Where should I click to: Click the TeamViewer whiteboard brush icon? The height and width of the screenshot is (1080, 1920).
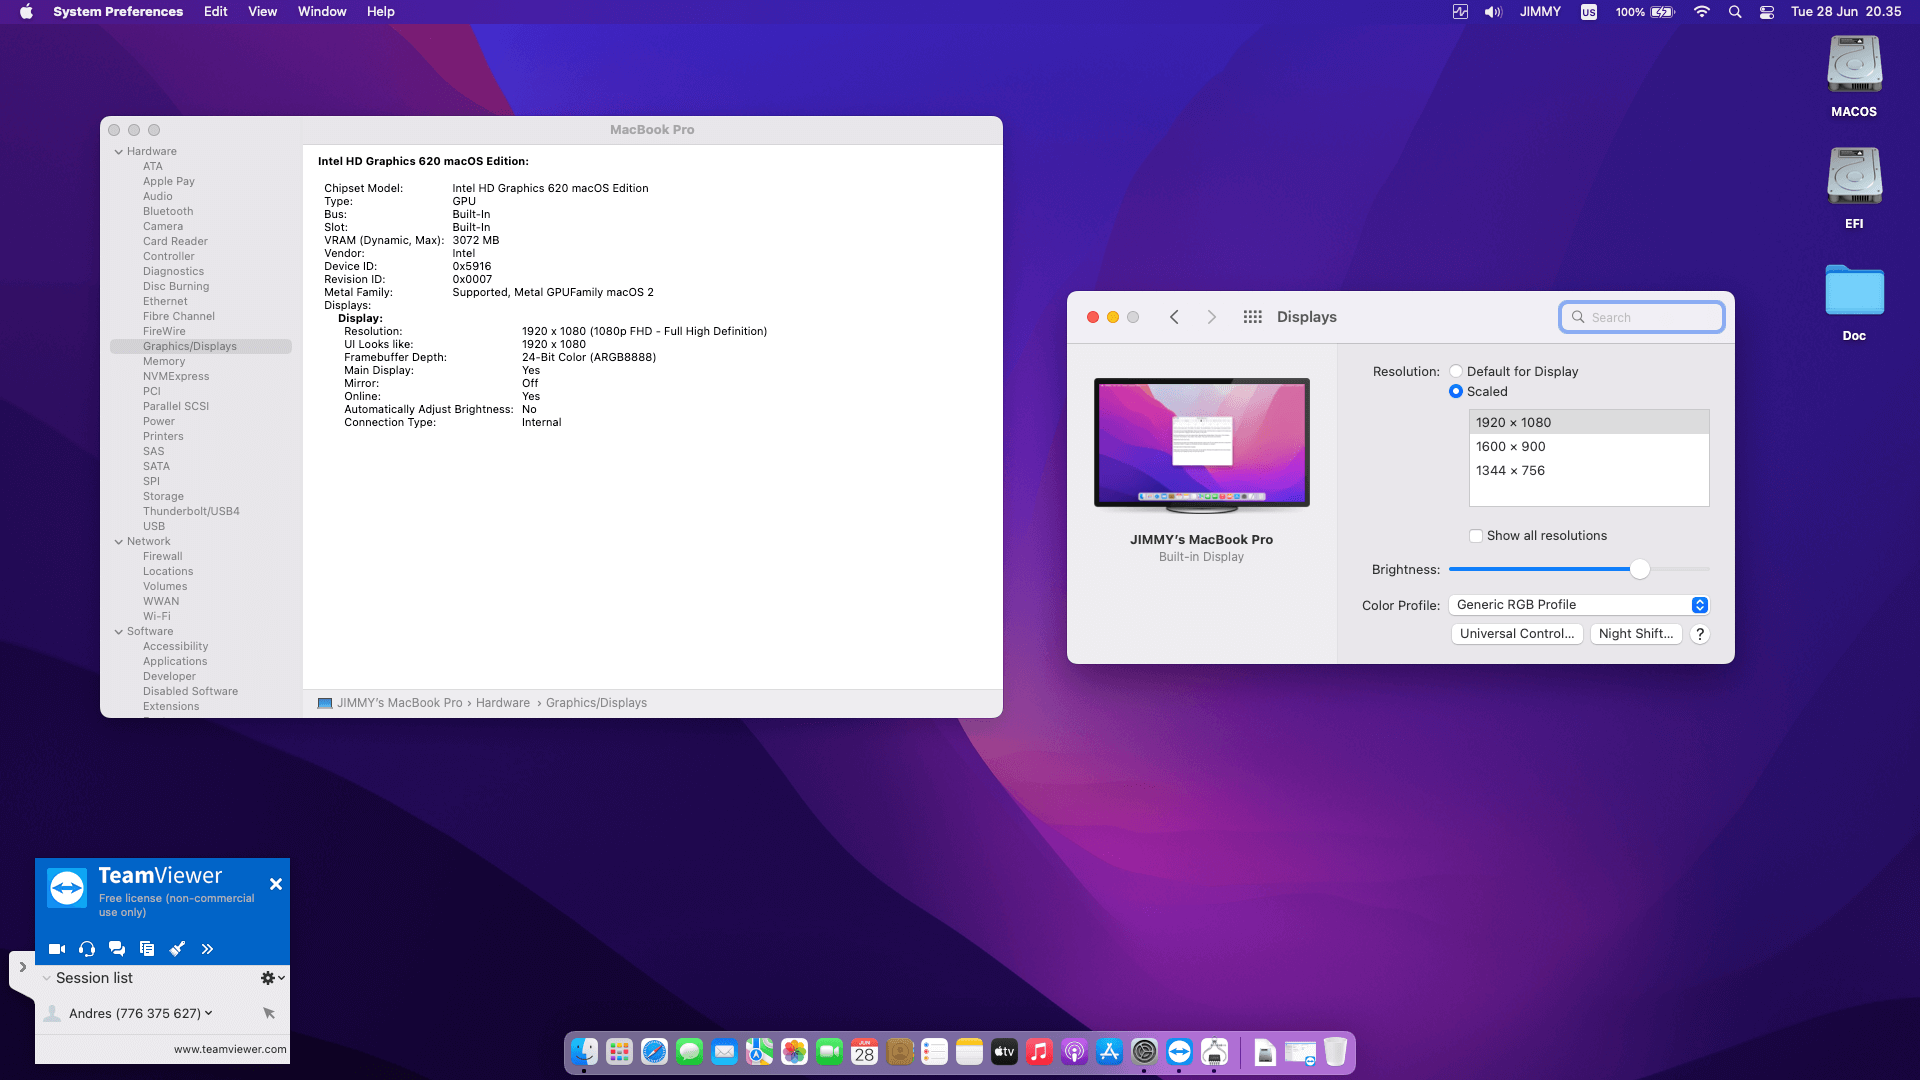(177, 949)
